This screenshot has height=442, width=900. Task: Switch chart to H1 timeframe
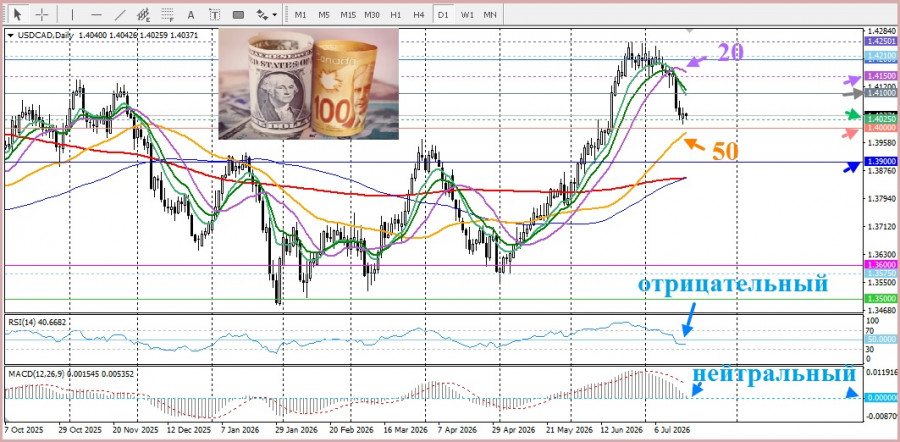coord(395,14)
